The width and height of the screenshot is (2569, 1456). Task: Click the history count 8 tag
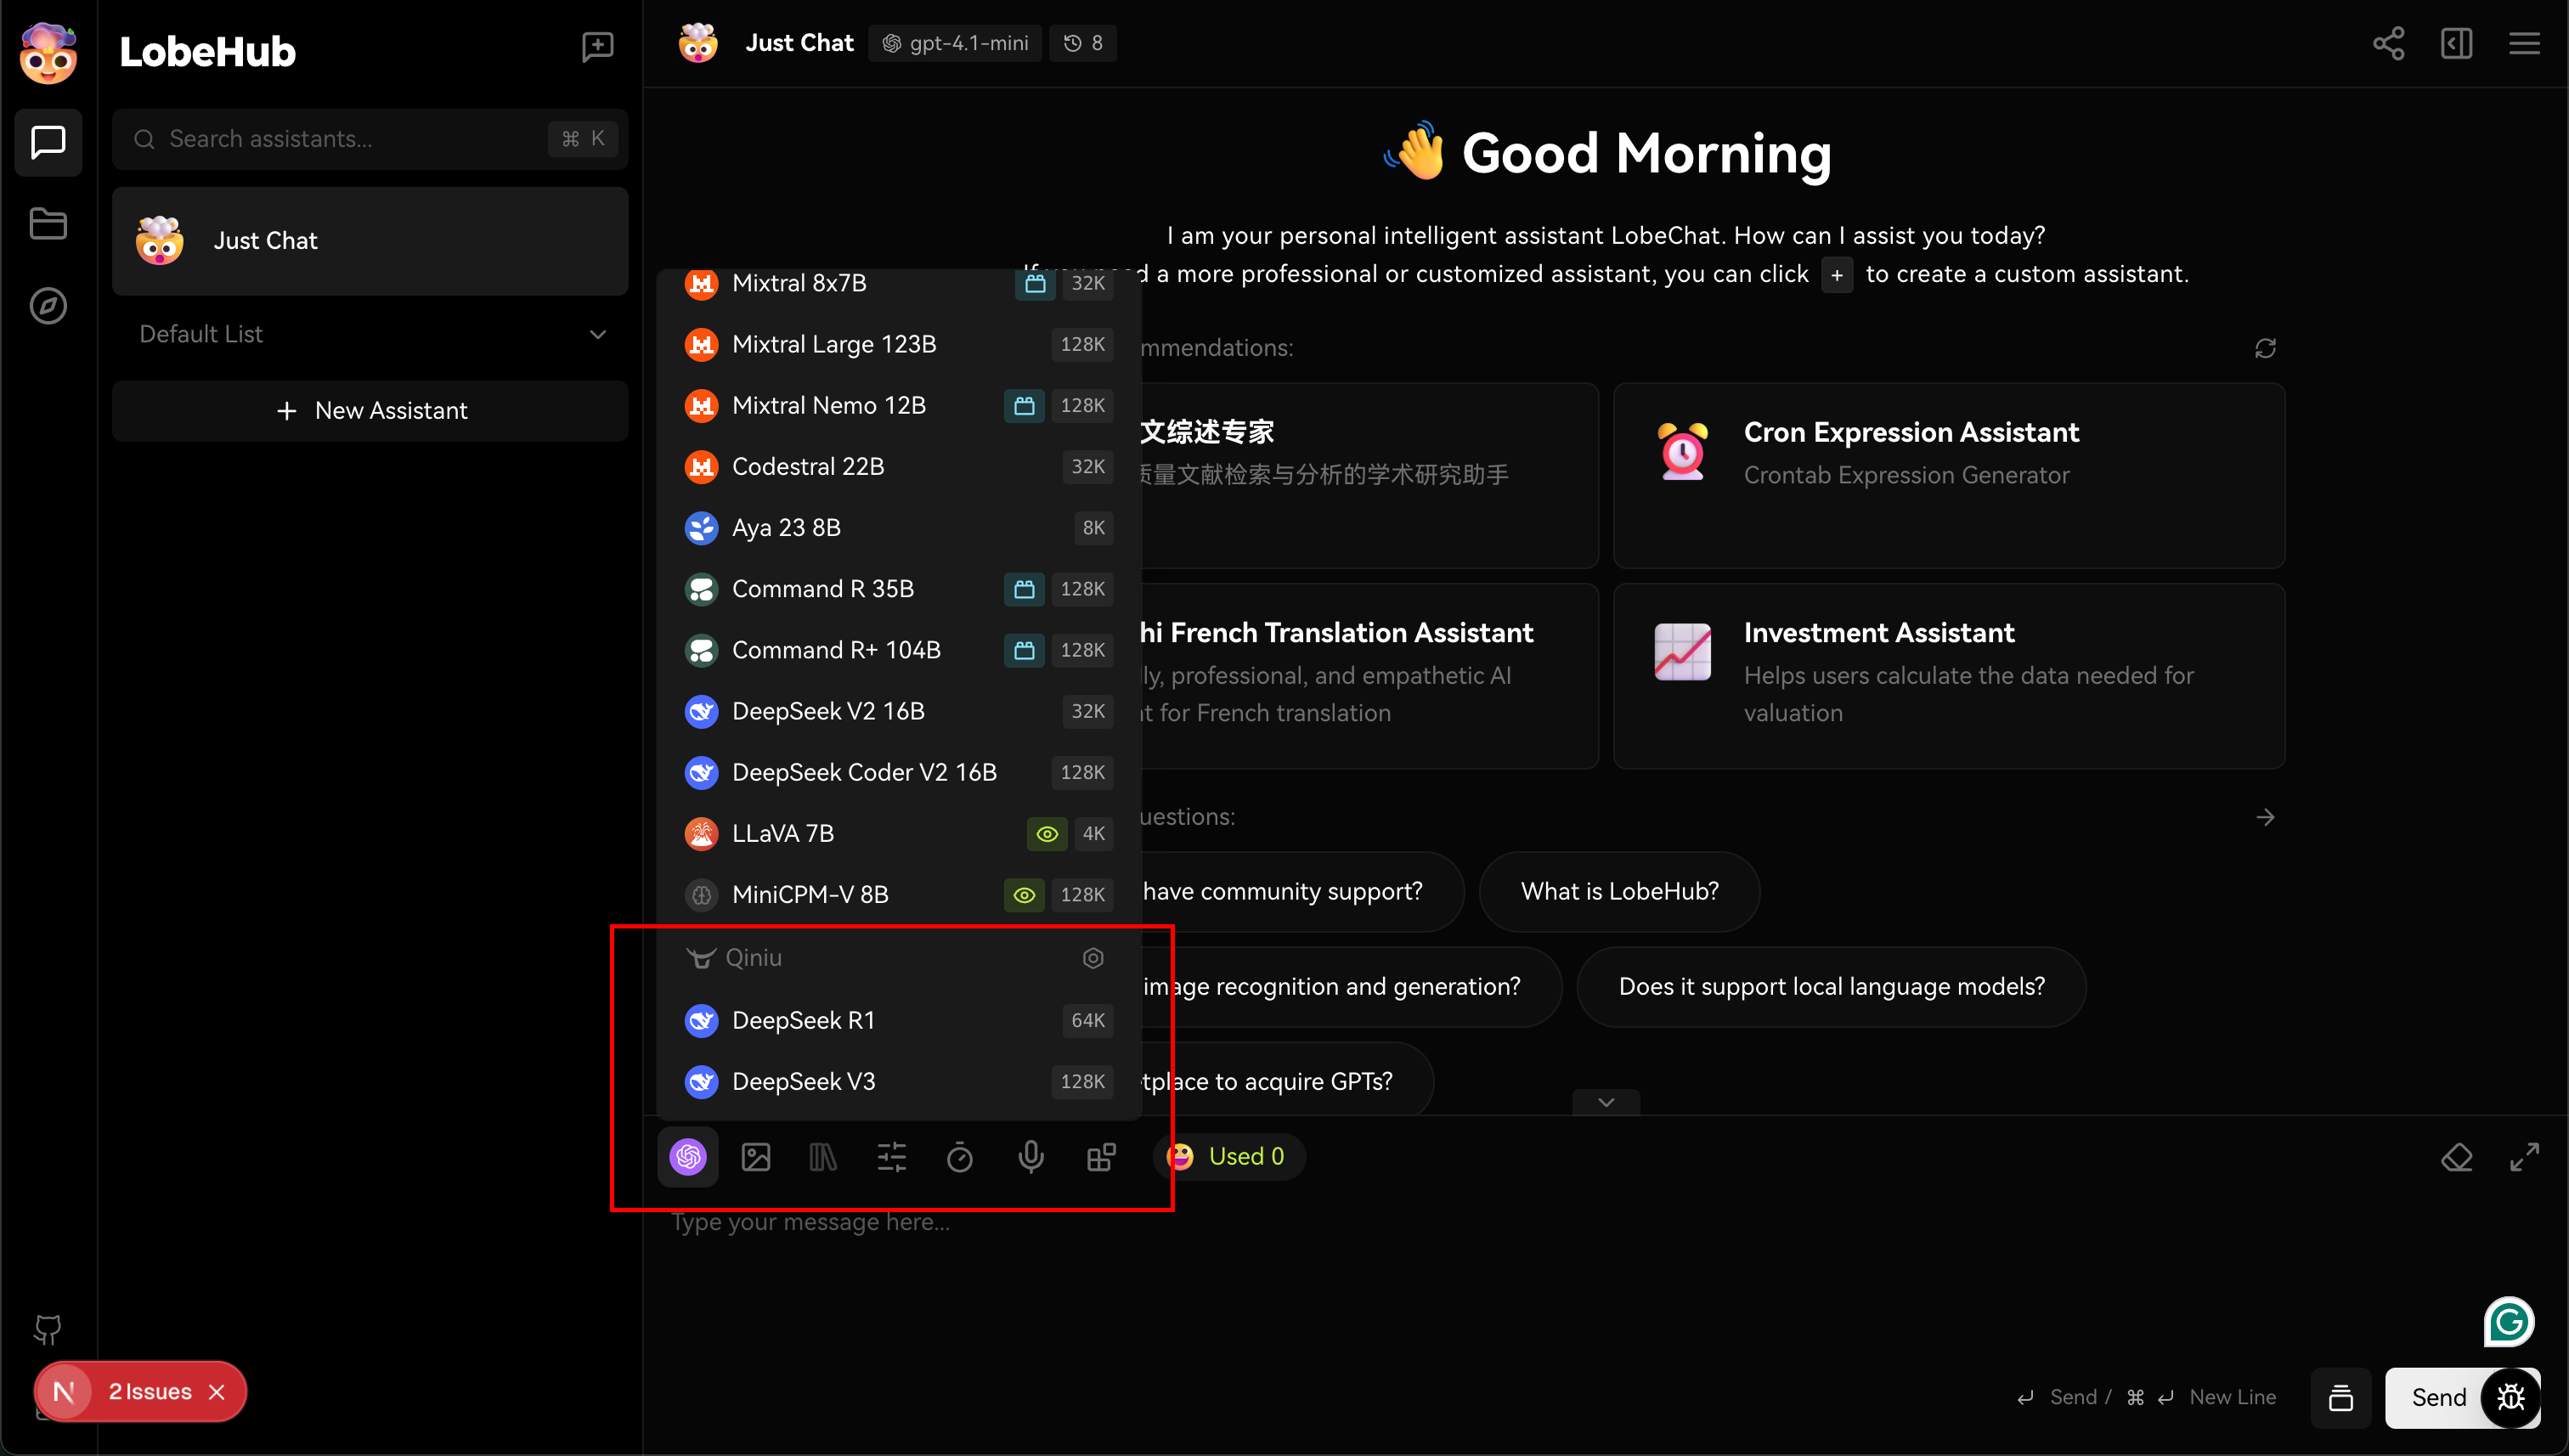click(1083, 43)
